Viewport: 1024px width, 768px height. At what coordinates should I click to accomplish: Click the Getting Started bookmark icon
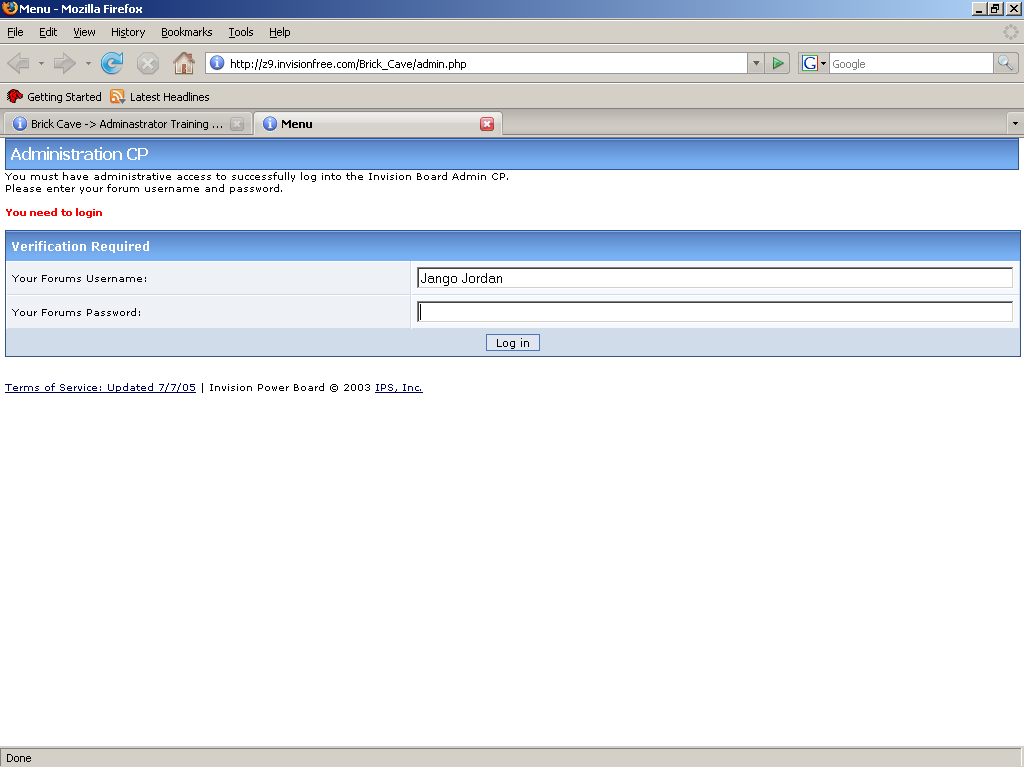[x=14, y=97]
